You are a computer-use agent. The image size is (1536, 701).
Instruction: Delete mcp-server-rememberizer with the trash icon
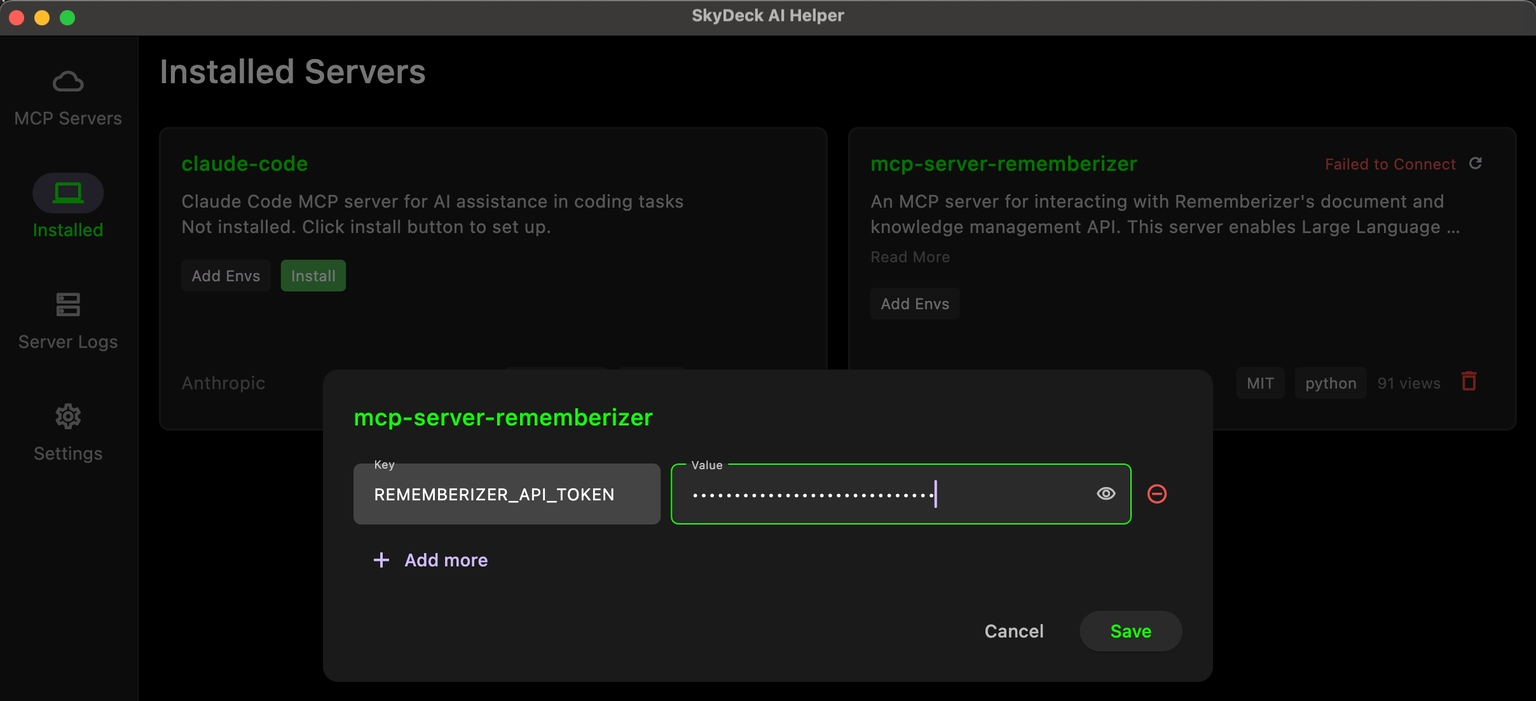pos(1468,381)
